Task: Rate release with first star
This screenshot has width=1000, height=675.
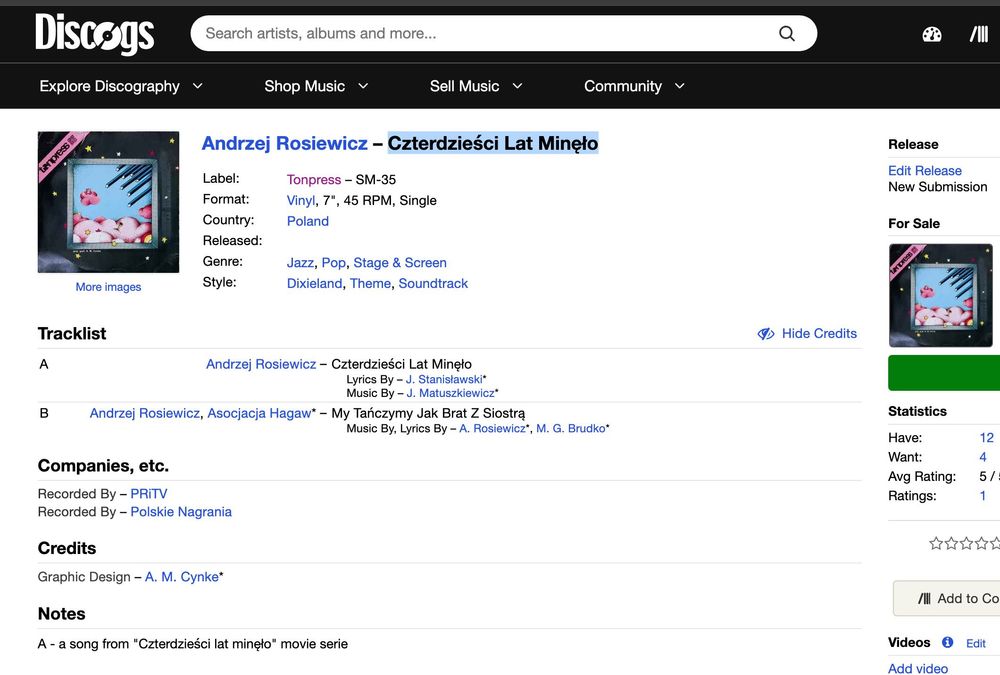Action: tap(936, 543)
